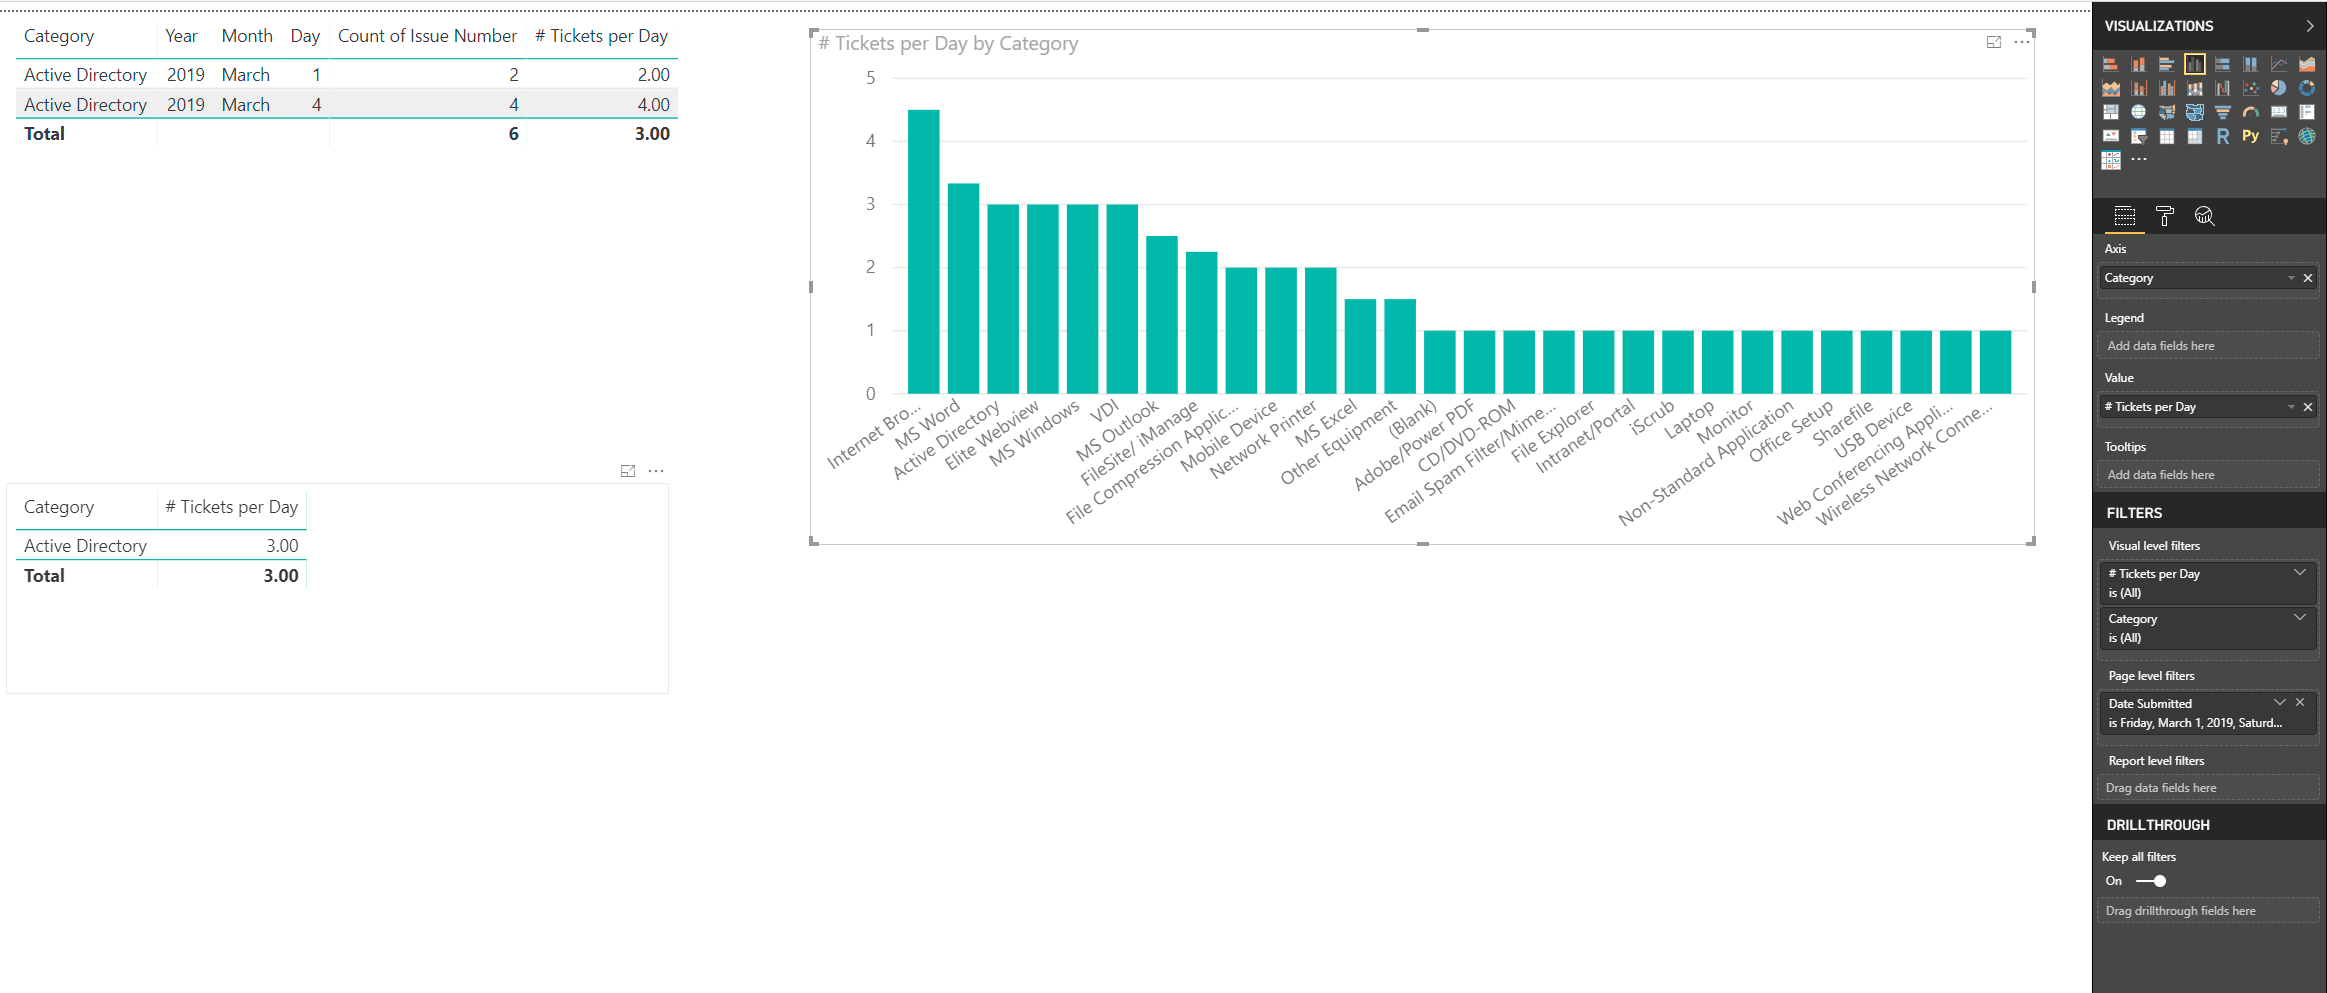Turn off Keep all filters switch
2327x993 pixels.
coord(2151,881)
